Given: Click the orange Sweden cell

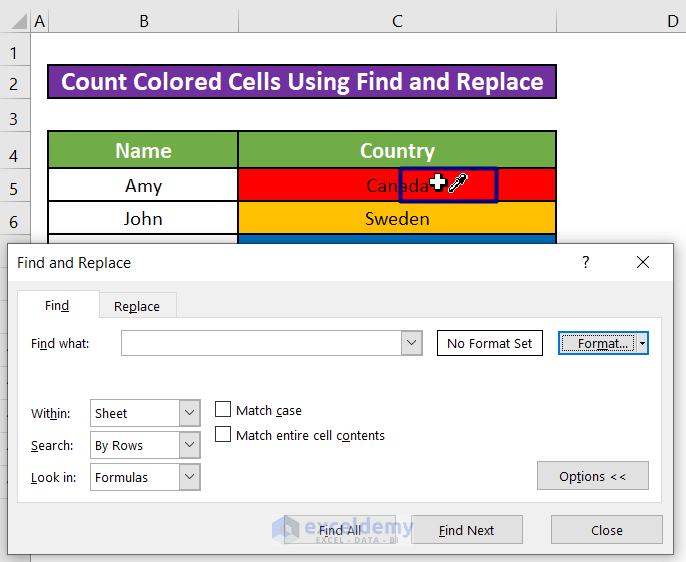Looking at the screenshot, I should point(397,218).
